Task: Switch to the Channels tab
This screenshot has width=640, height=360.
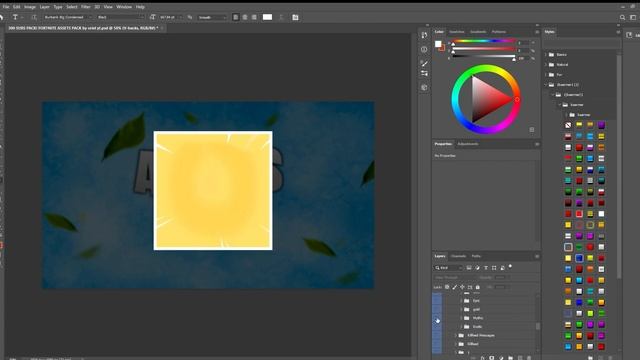Action: [458, 256]
